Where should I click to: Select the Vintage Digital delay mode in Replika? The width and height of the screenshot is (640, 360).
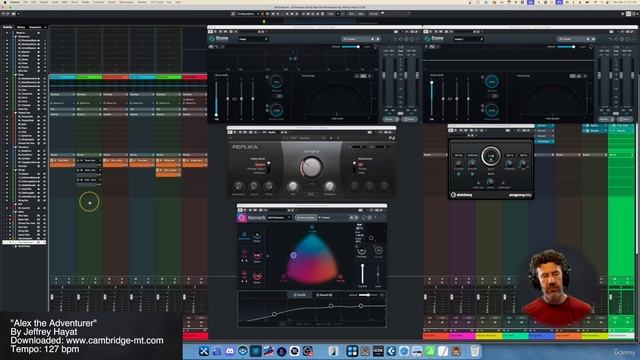pyautogui.click(x=256, y=169)
